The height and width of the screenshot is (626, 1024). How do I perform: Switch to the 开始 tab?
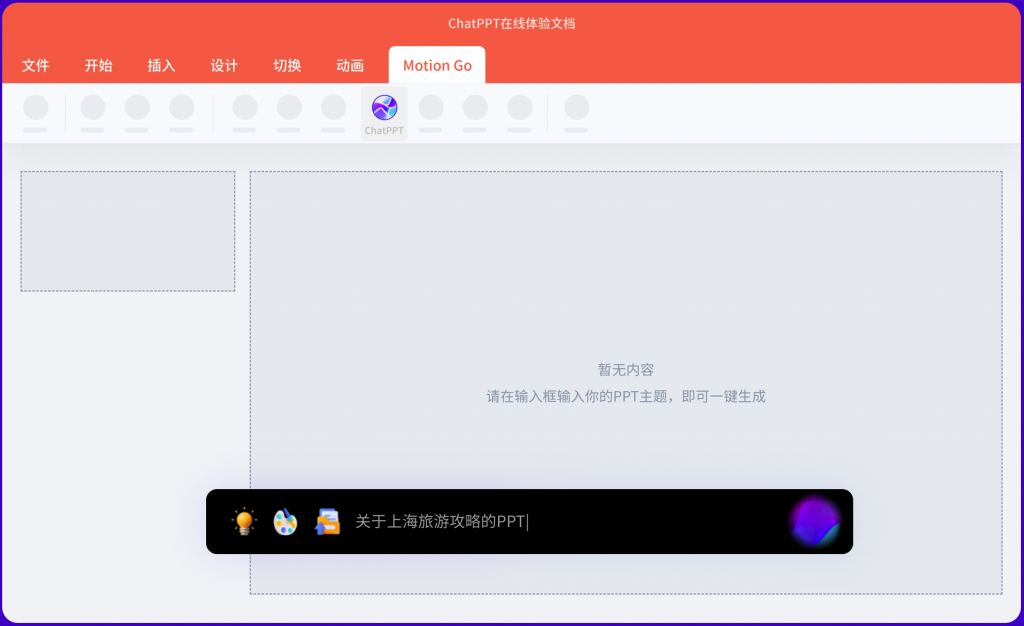point(98,65)
